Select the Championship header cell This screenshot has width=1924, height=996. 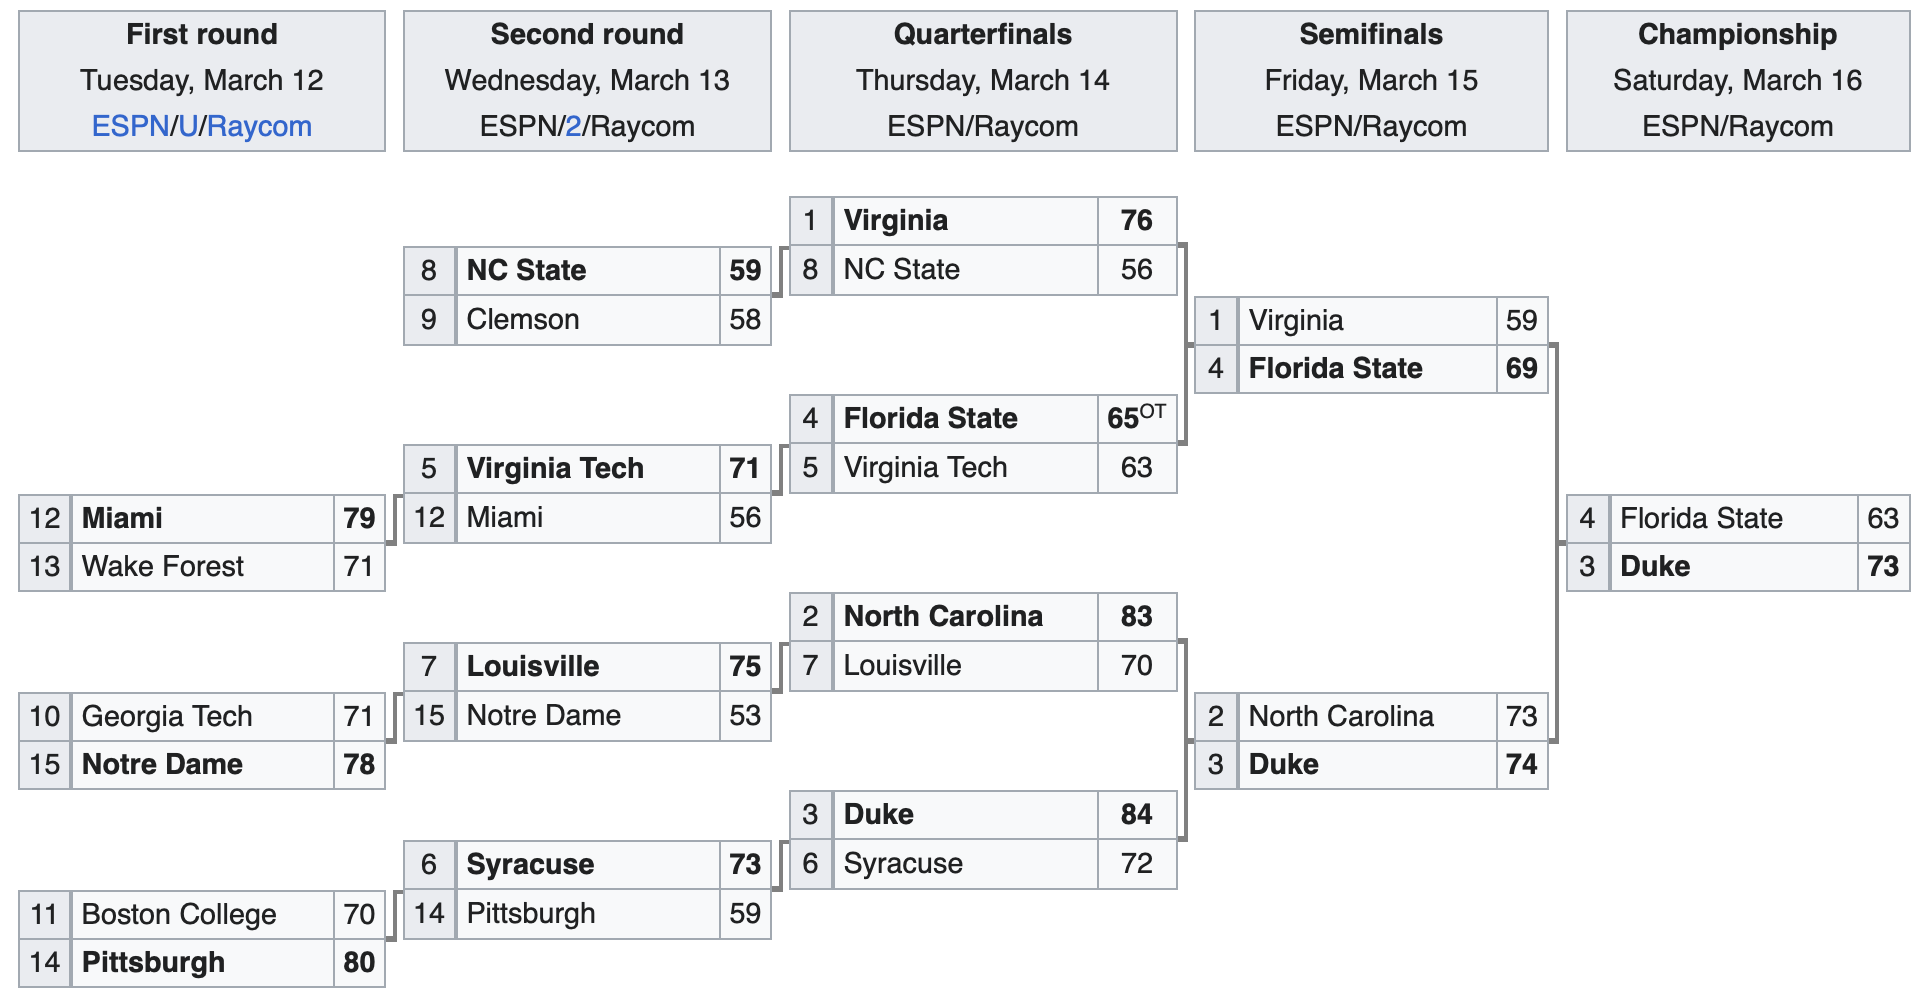(1738, 81)
